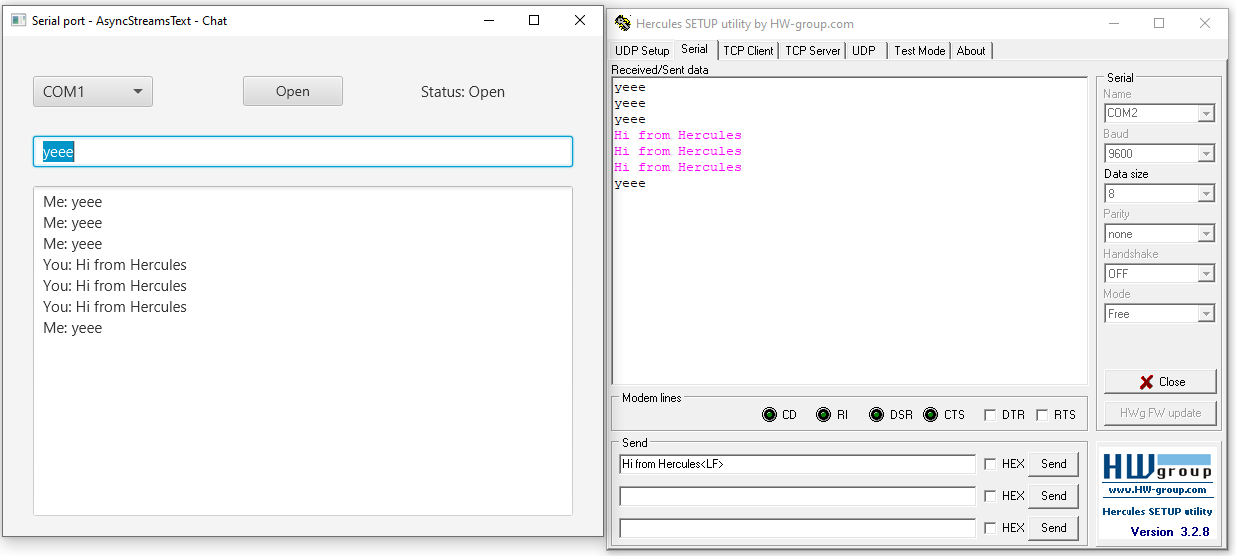
Task: Click Send for the second line
Action: 1053,496
